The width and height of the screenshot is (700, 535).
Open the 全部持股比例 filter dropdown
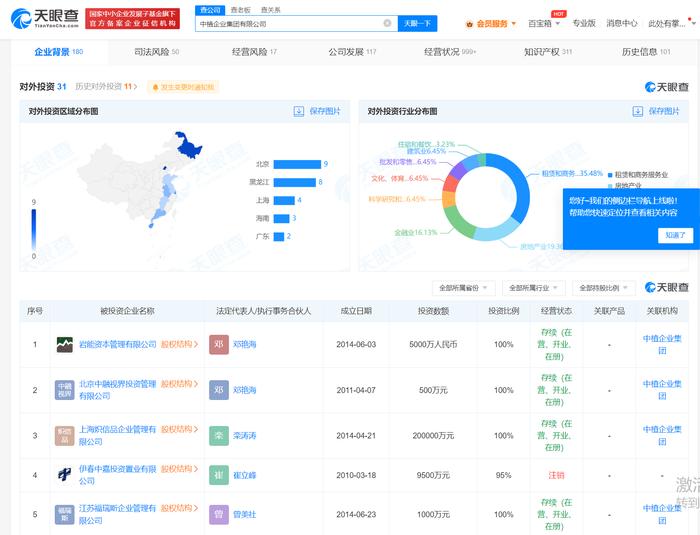(604, 288)
